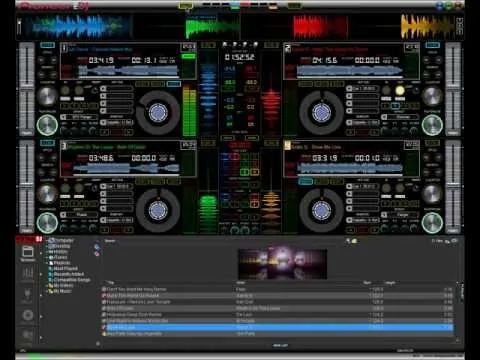Start deck 2 with its green play knob

click(432, 125)
